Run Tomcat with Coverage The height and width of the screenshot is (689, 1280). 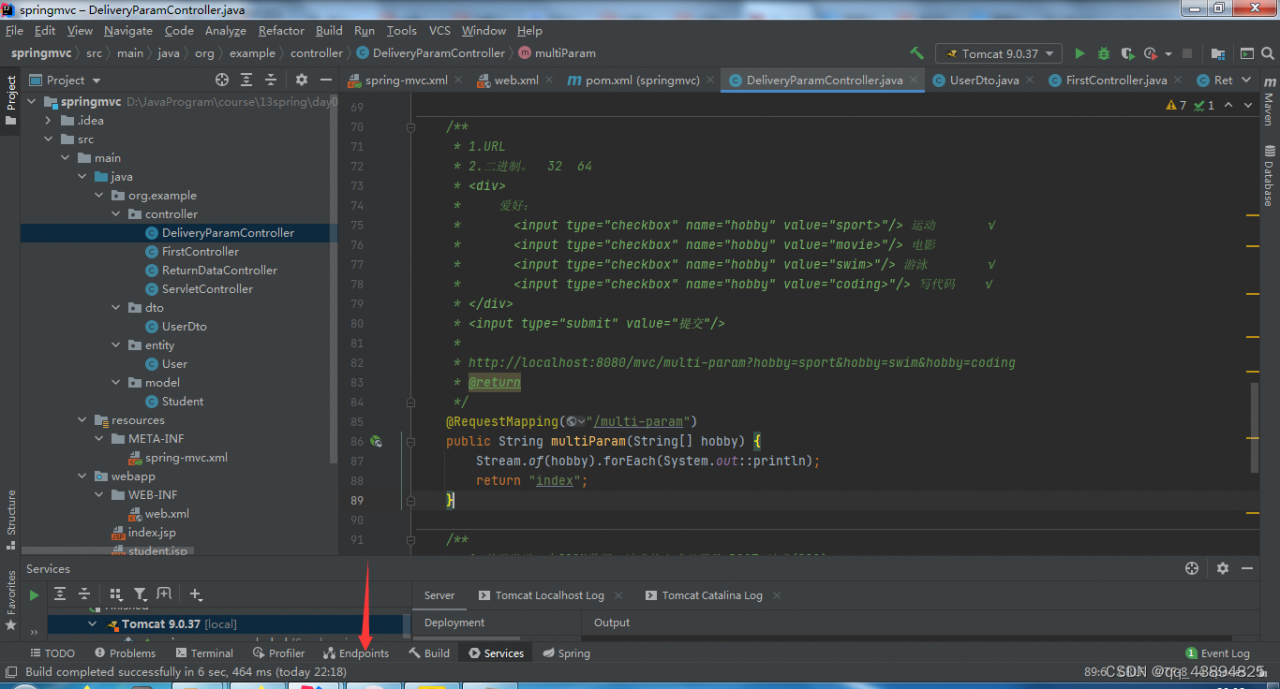click(1127, 52)
